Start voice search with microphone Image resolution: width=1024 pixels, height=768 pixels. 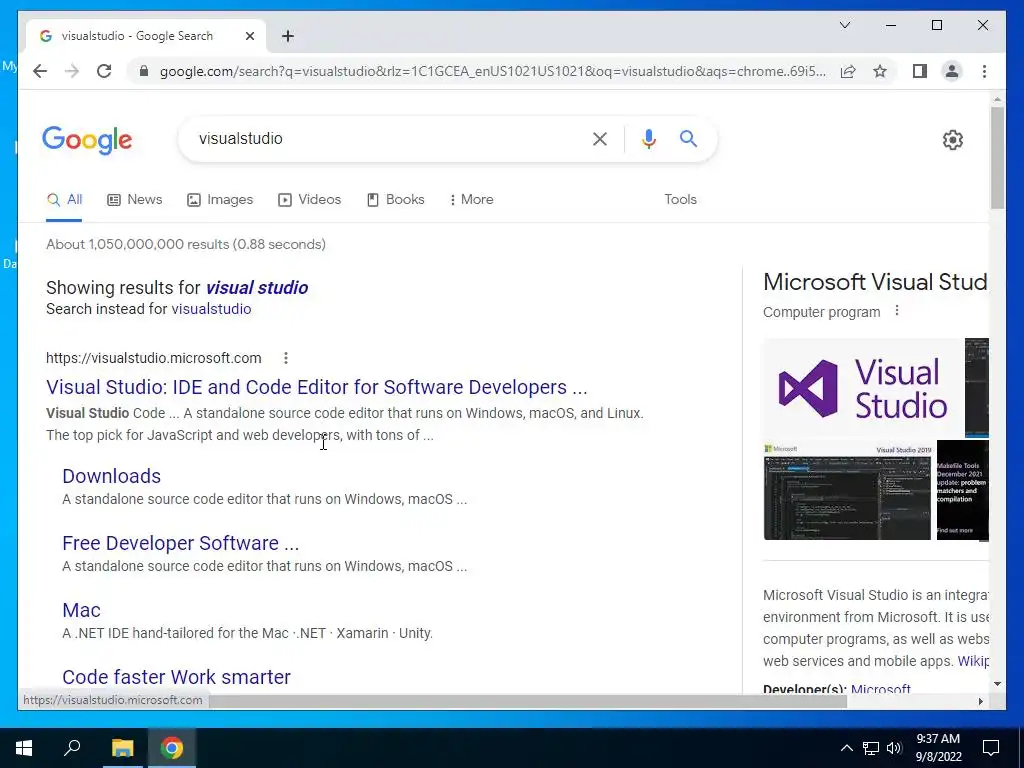pyautogui.click(x=648, y=138)
